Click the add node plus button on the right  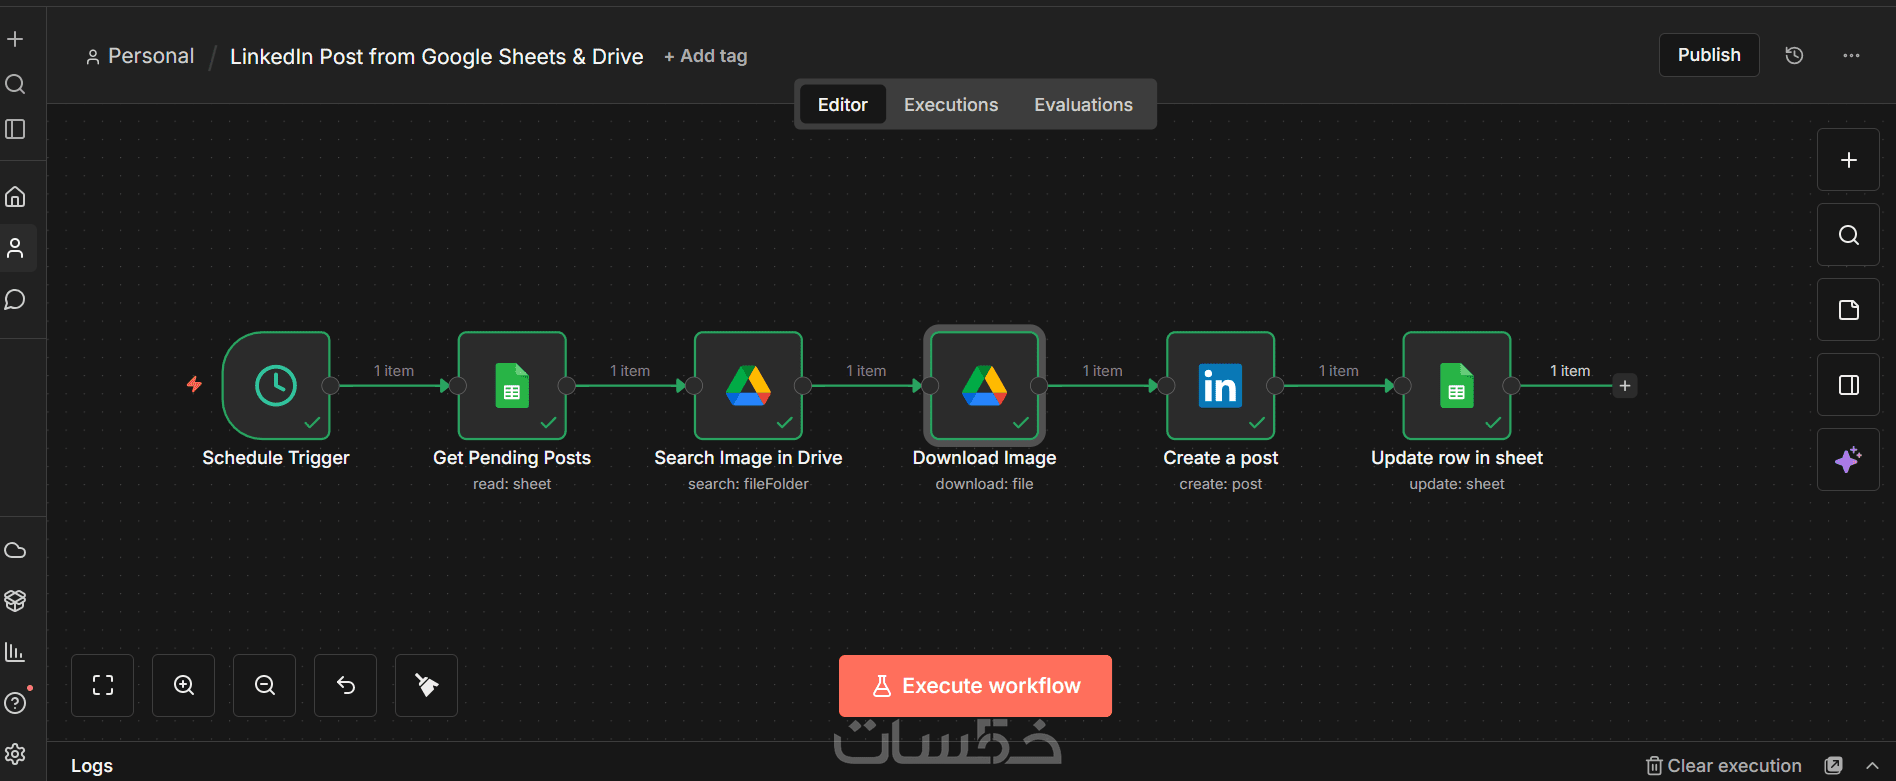click(x=1848, y=160)
